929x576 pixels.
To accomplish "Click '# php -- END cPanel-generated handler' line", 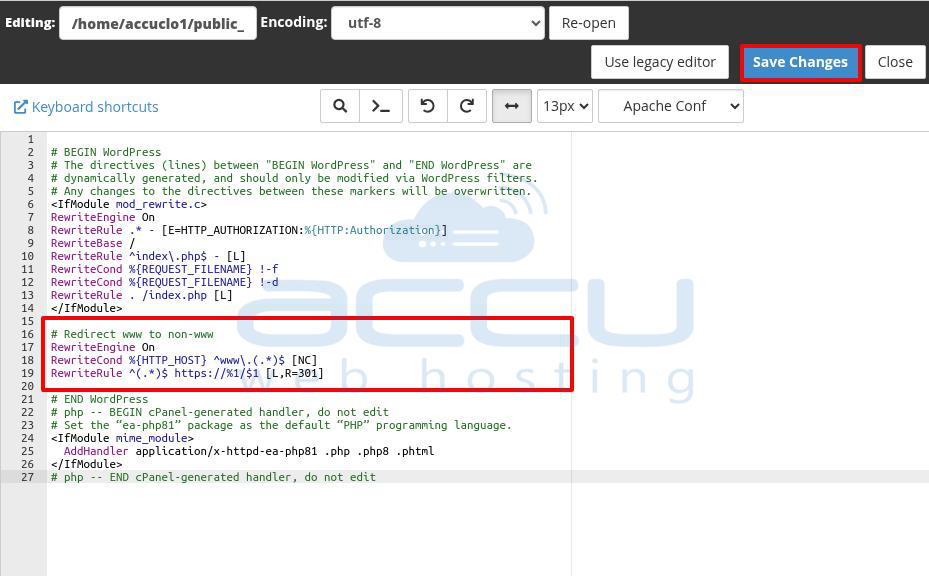I will pyautogui.click(x=213, y=477).
